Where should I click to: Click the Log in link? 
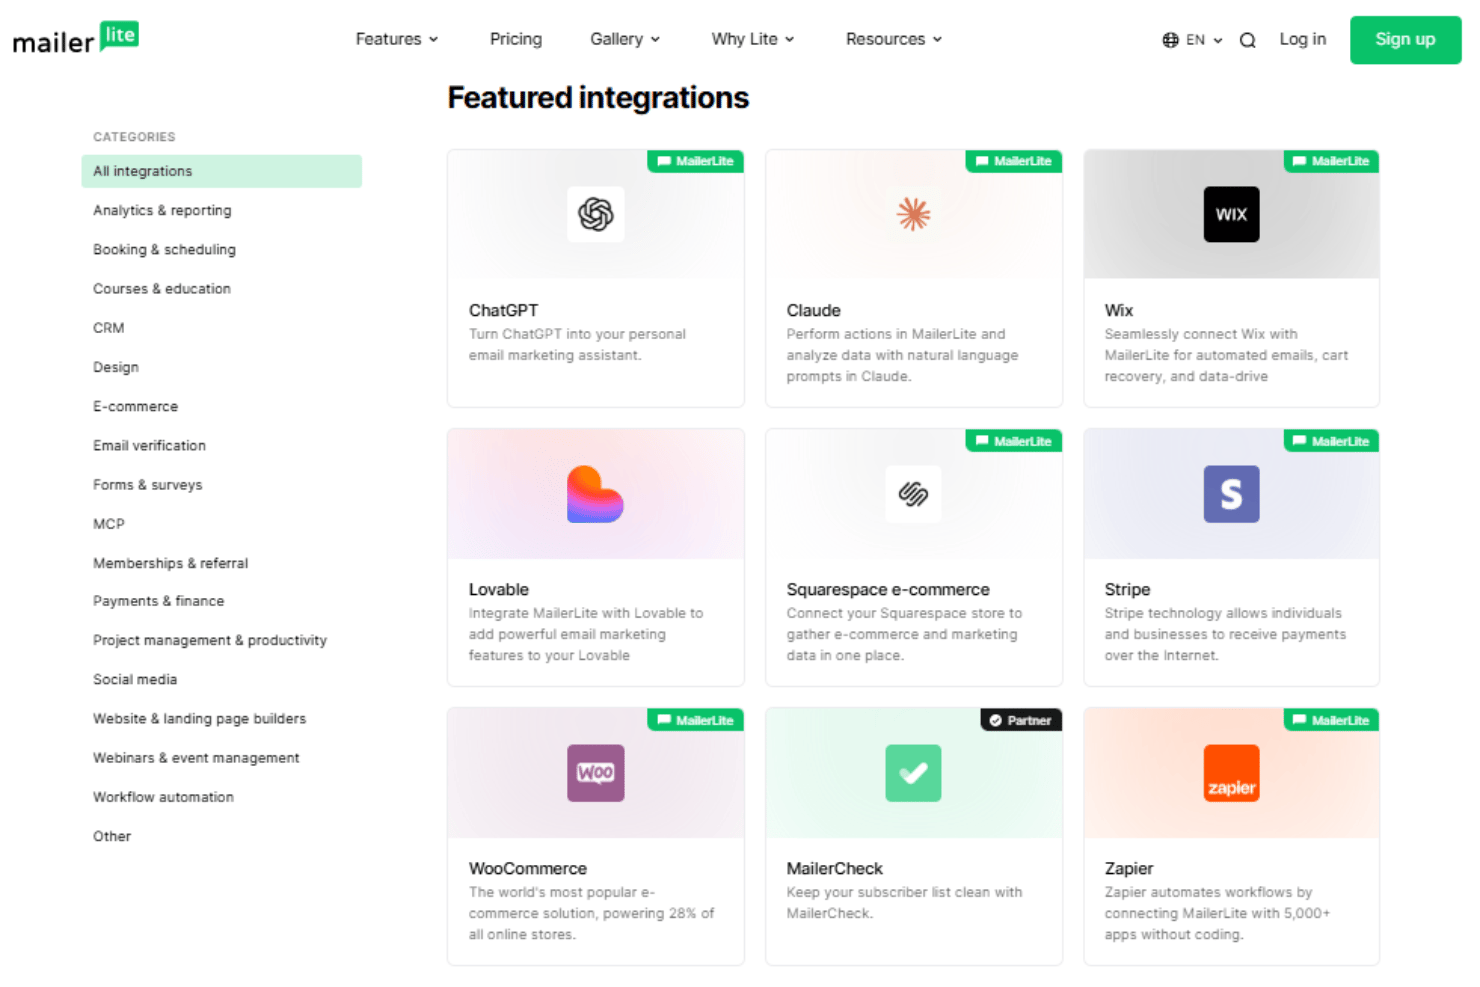[x=1302, y=39]
